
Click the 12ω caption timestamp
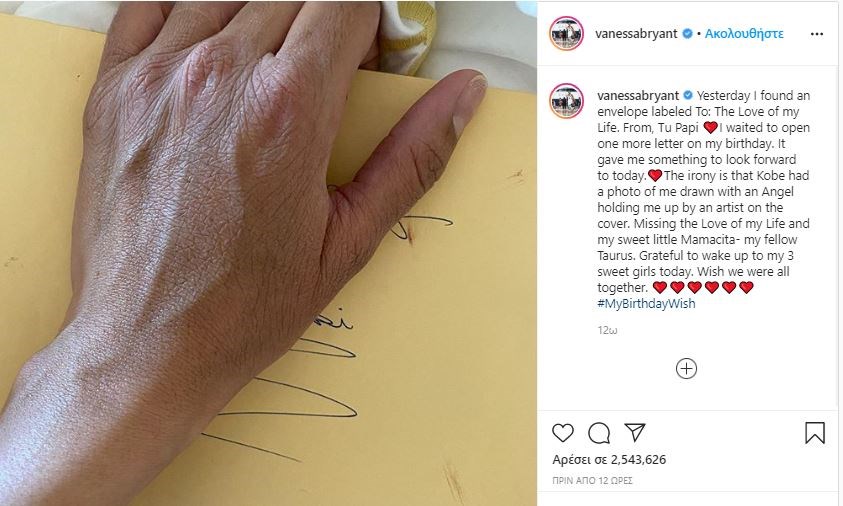pos(607,330)
